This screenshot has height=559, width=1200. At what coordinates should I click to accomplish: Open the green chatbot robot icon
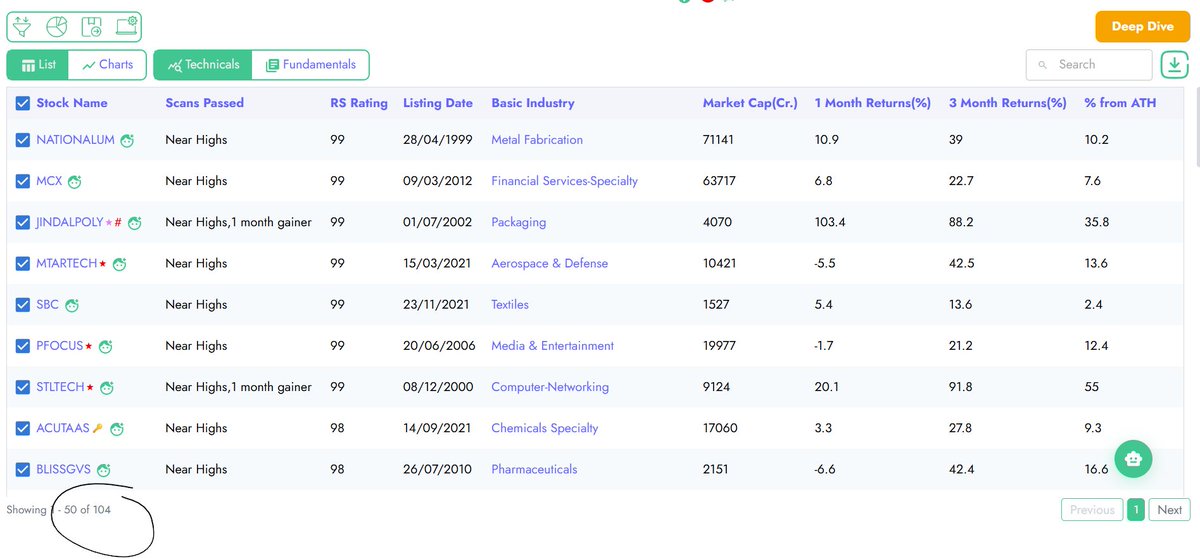pyautogui.click(x=1132, y=459)
